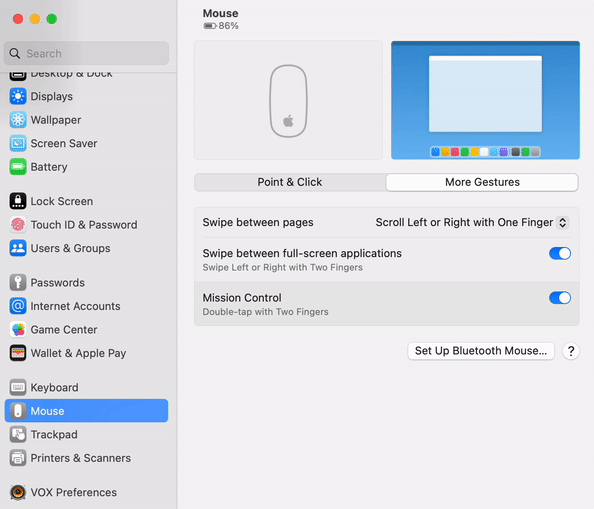Click the Wallpaper flower icon

(x=18, y=120)
